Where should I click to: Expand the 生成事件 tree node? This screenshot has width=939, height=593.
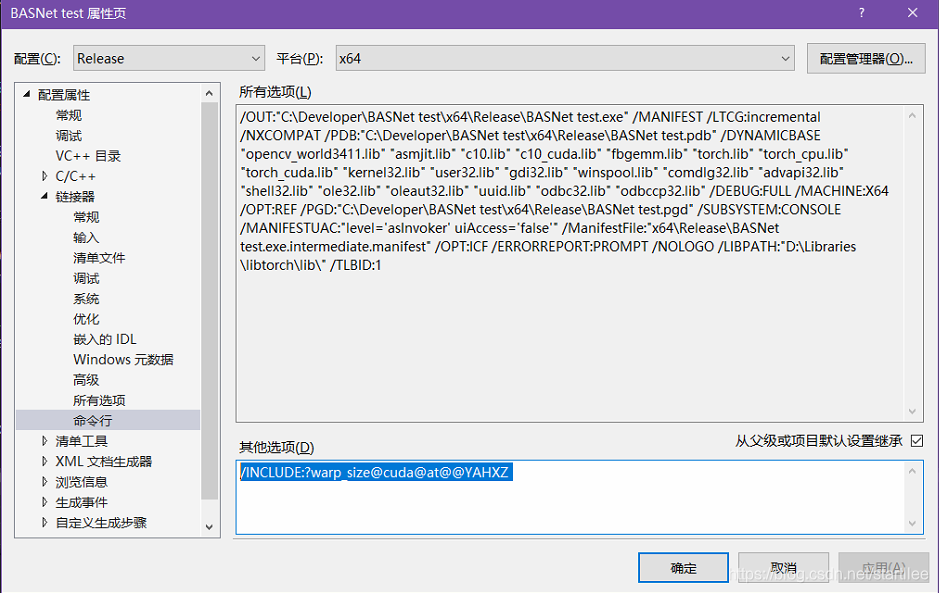pyautogui.click(x=44, y=502)
